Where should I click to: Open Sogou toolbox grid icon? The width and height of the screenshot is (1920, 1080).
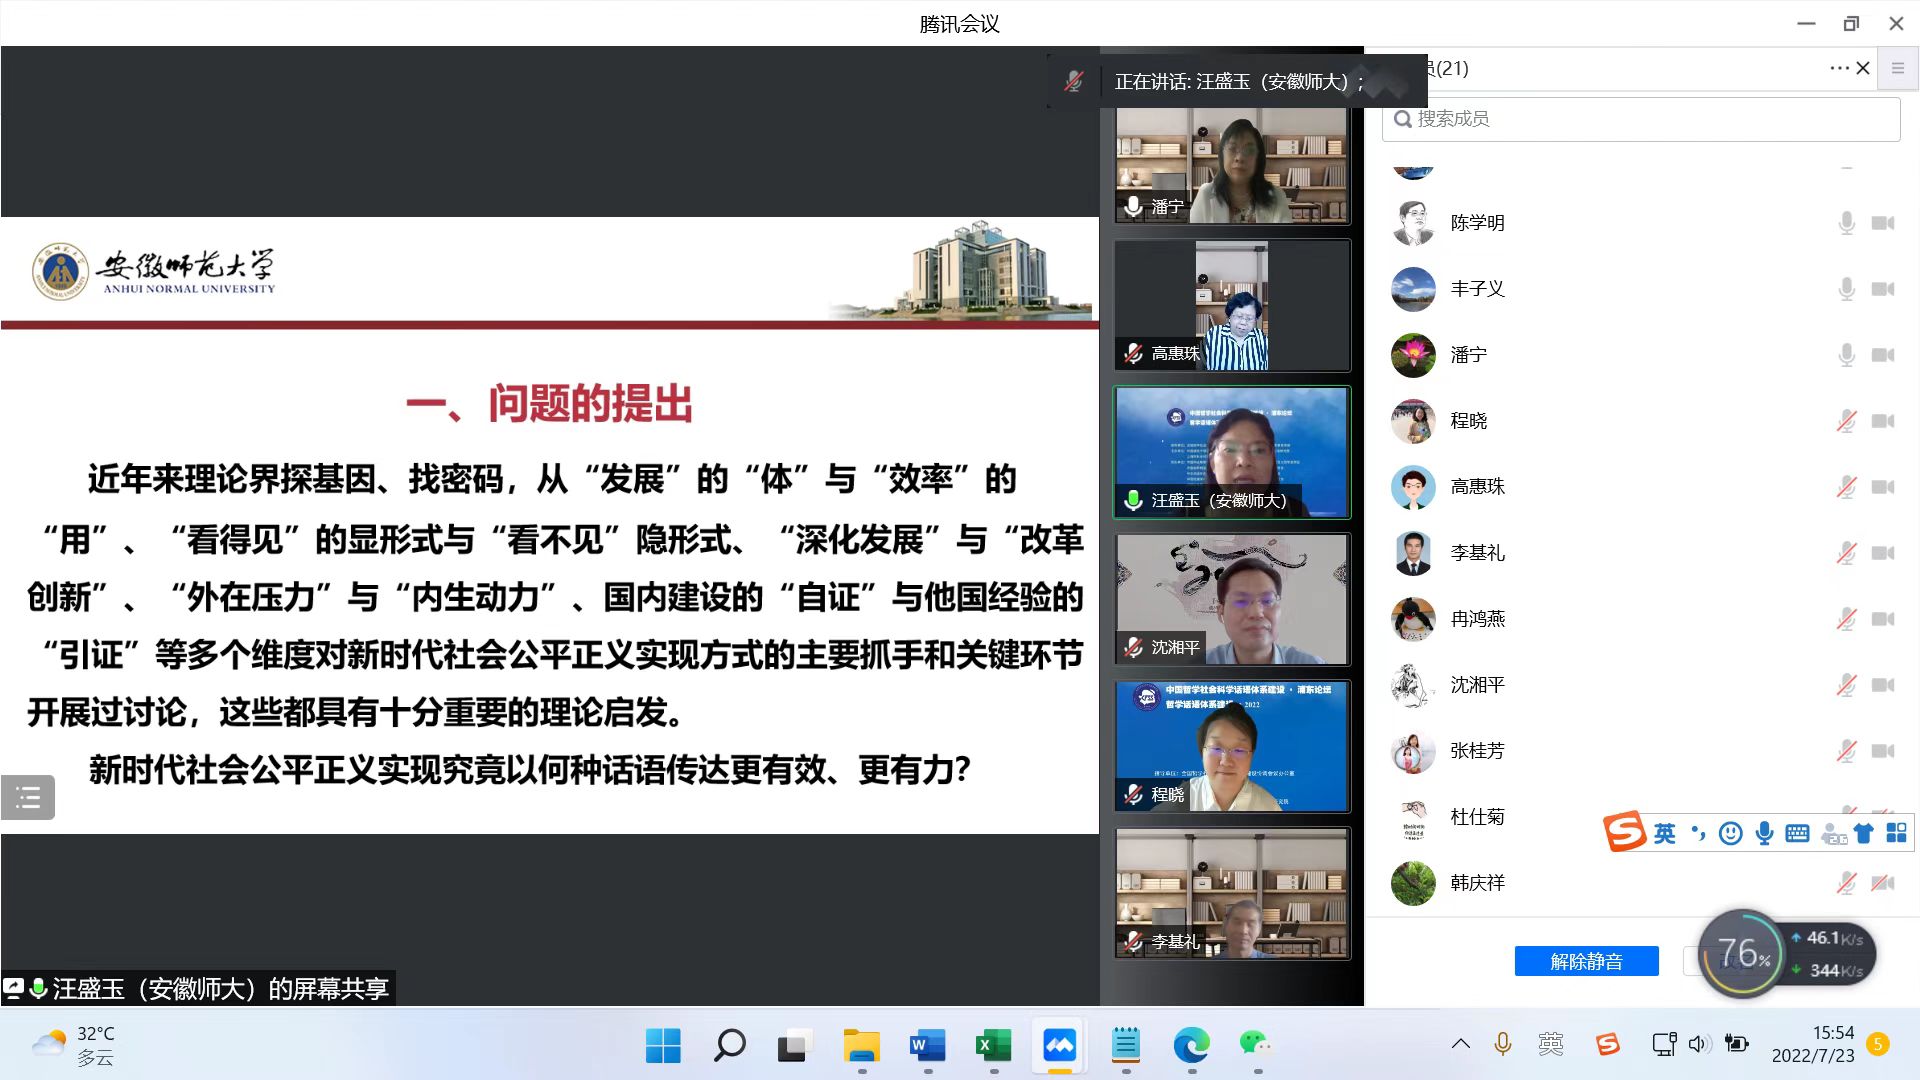[1896, 833]
